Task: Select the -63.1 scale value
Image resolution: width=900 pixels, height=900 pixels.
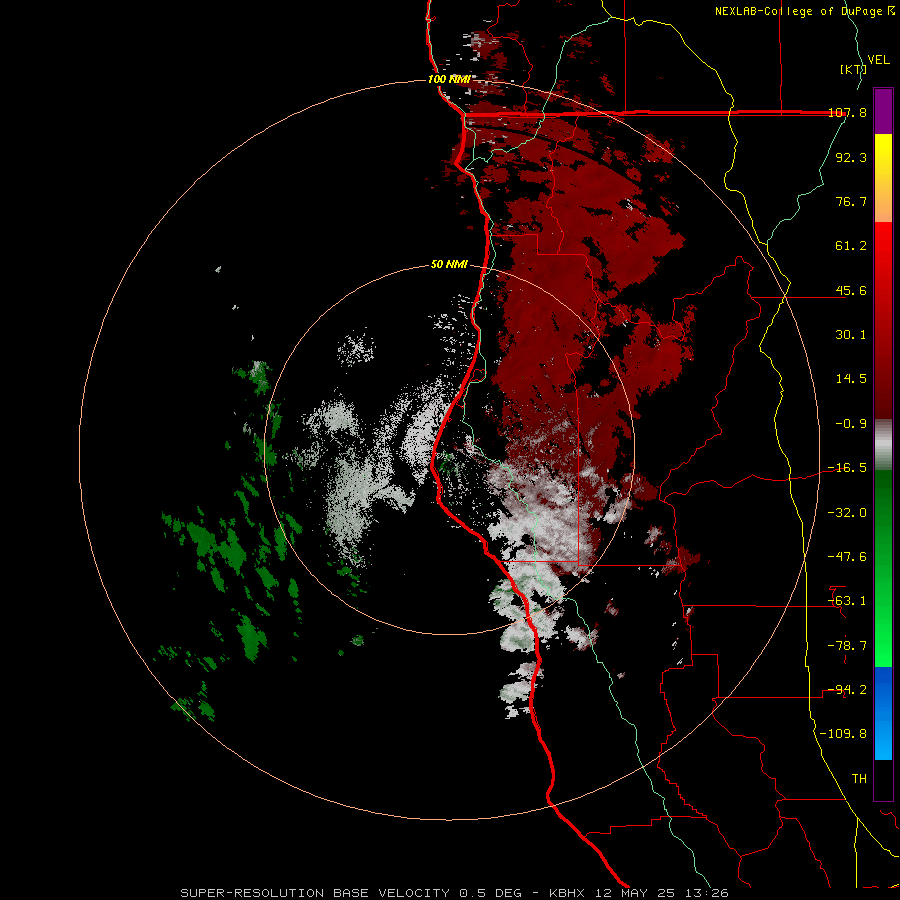Action: pyautogui.click(x=847, y=601)
